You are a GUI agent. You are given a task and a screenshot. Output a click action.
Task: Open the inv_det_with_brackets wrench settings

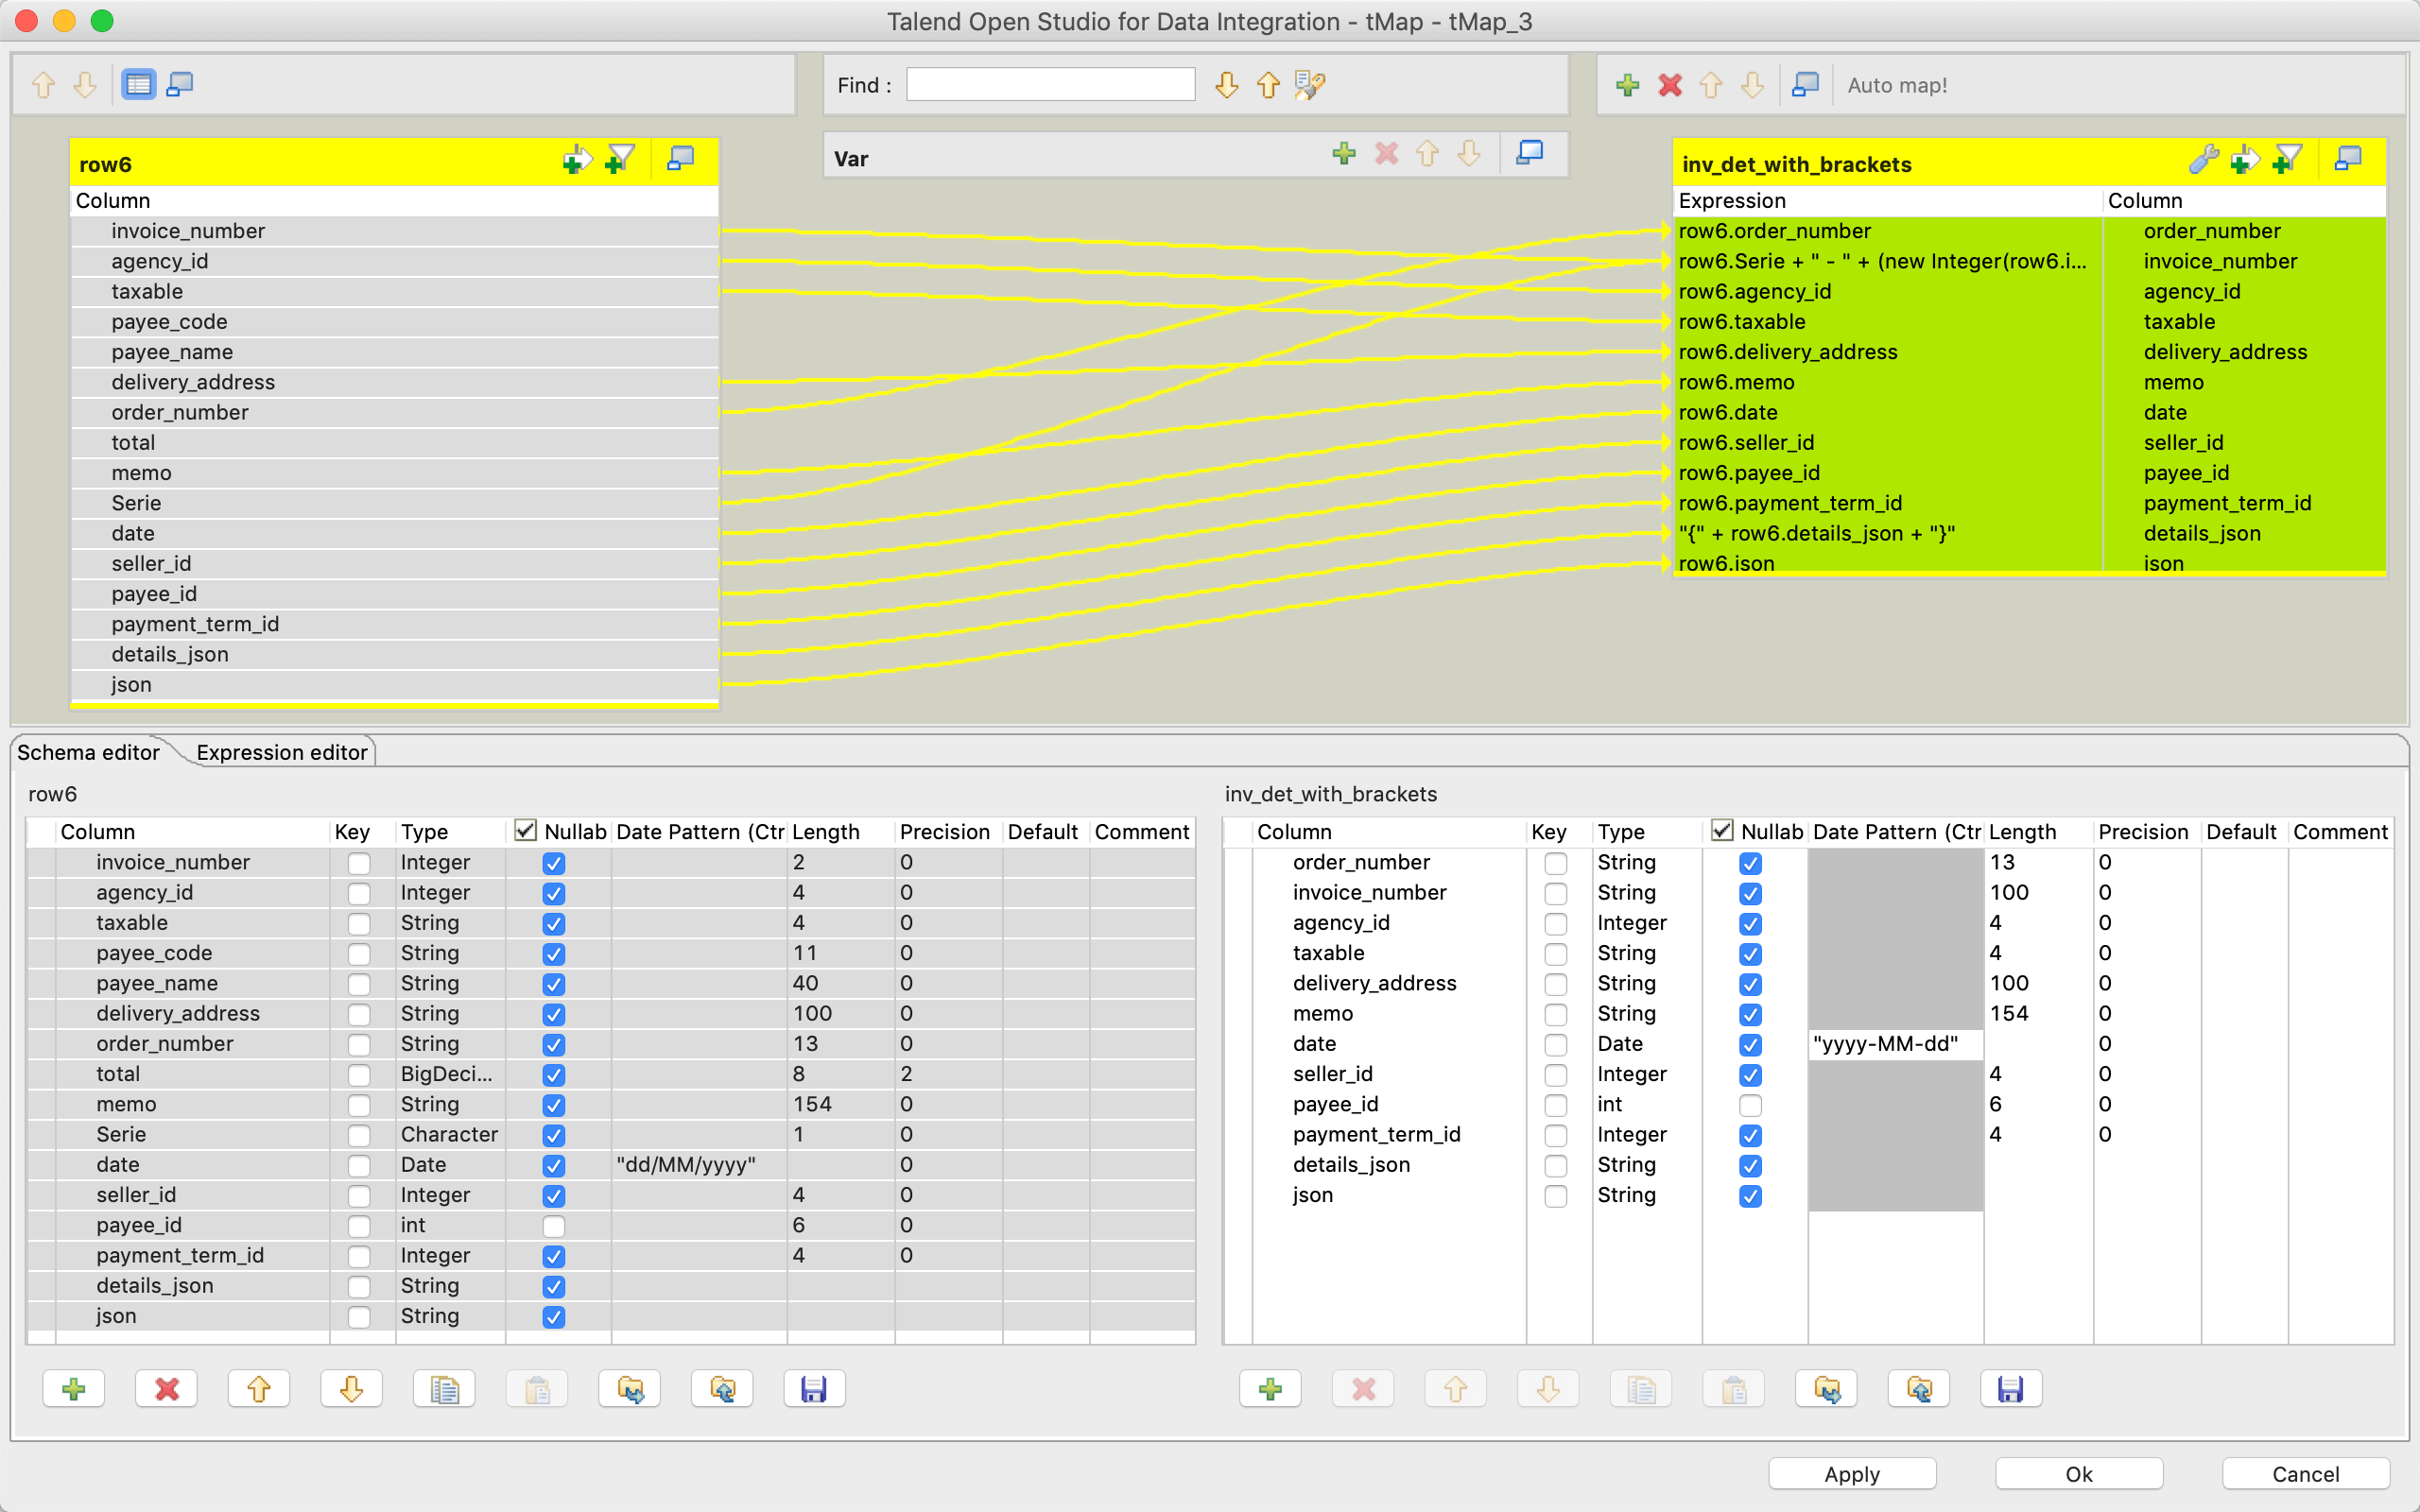pyautogui.click(x=2203, y=159)
